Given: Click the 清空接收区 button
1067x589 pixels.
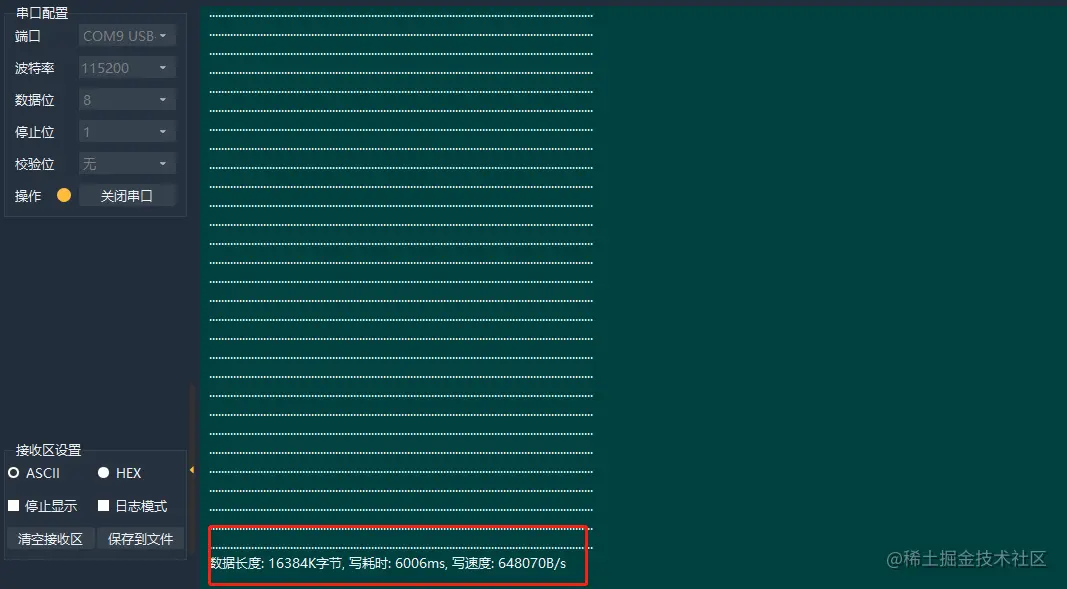Looking at the screenshot, I should (50, 539).
